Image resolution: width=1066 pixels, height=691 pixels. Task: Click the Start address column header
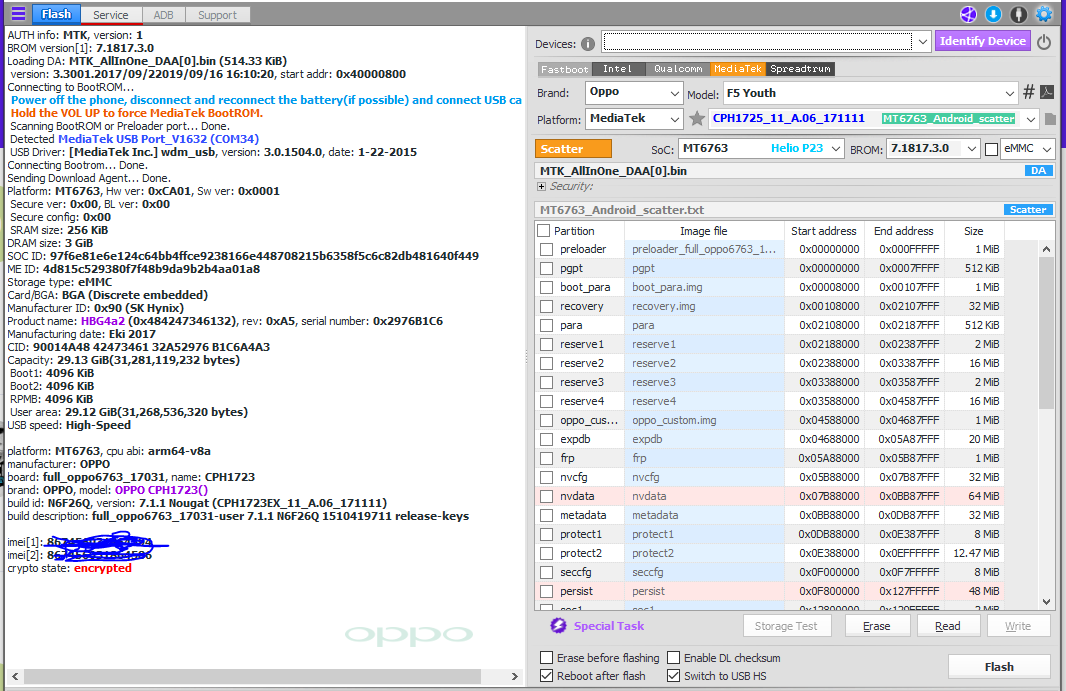pyautogui.click(x=824, y=231)
